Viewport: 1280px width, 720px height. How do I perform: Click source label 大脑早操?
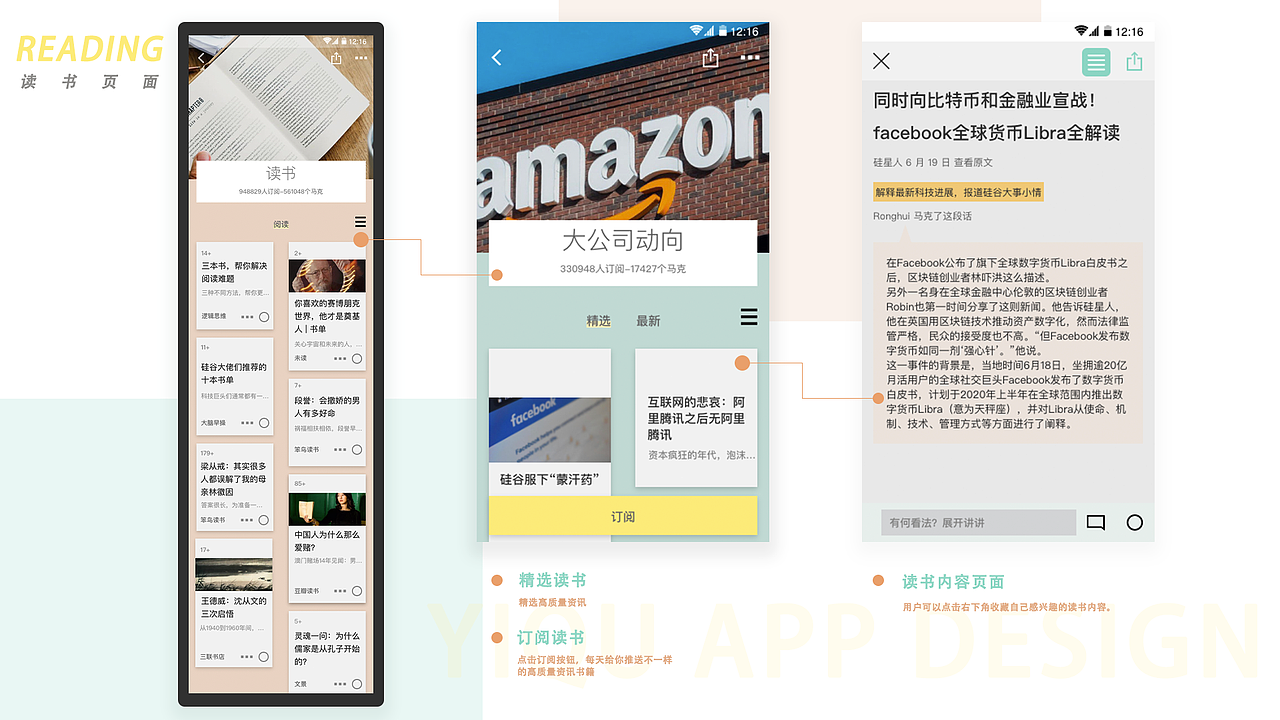coord(213,423)
